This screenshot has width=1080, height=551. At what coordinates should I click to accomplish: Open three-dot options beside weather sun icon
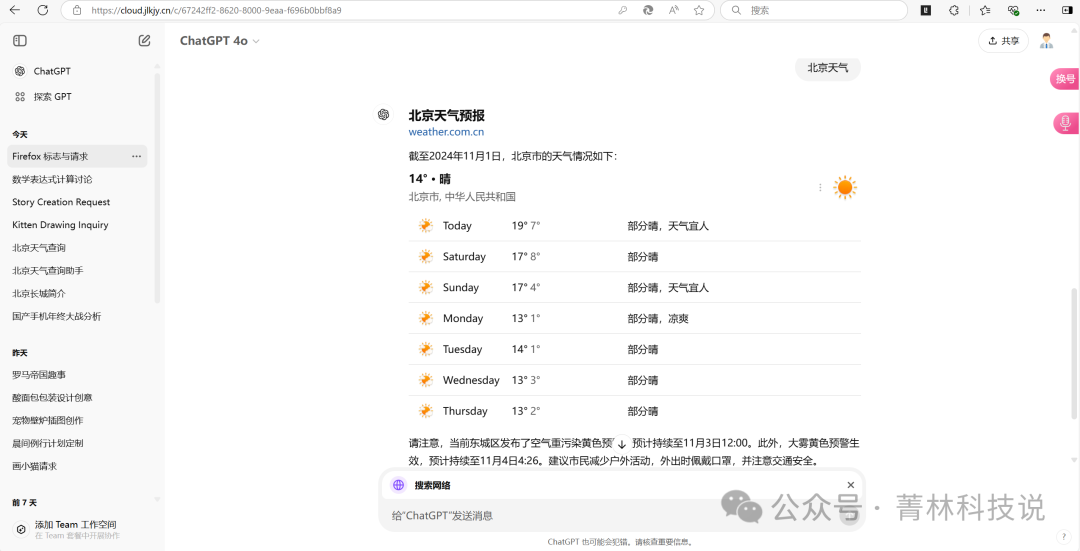tap(820, 187)
